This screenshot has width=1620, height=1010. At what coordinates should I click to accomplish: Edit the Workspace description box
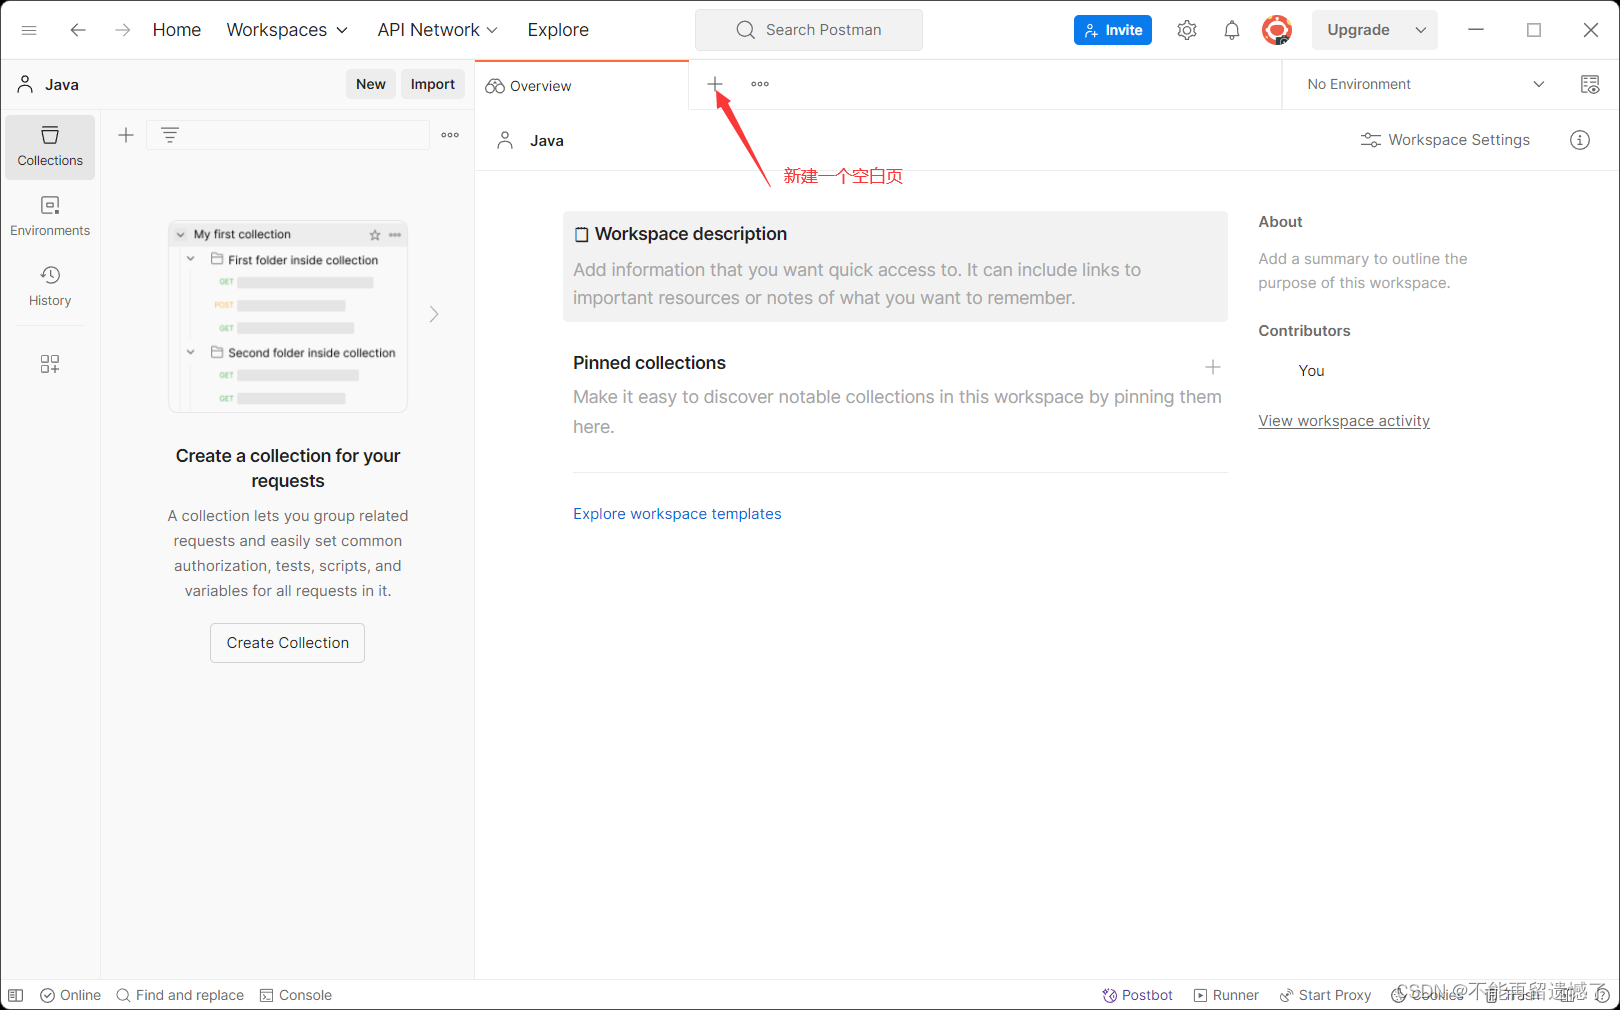[895, 266]
